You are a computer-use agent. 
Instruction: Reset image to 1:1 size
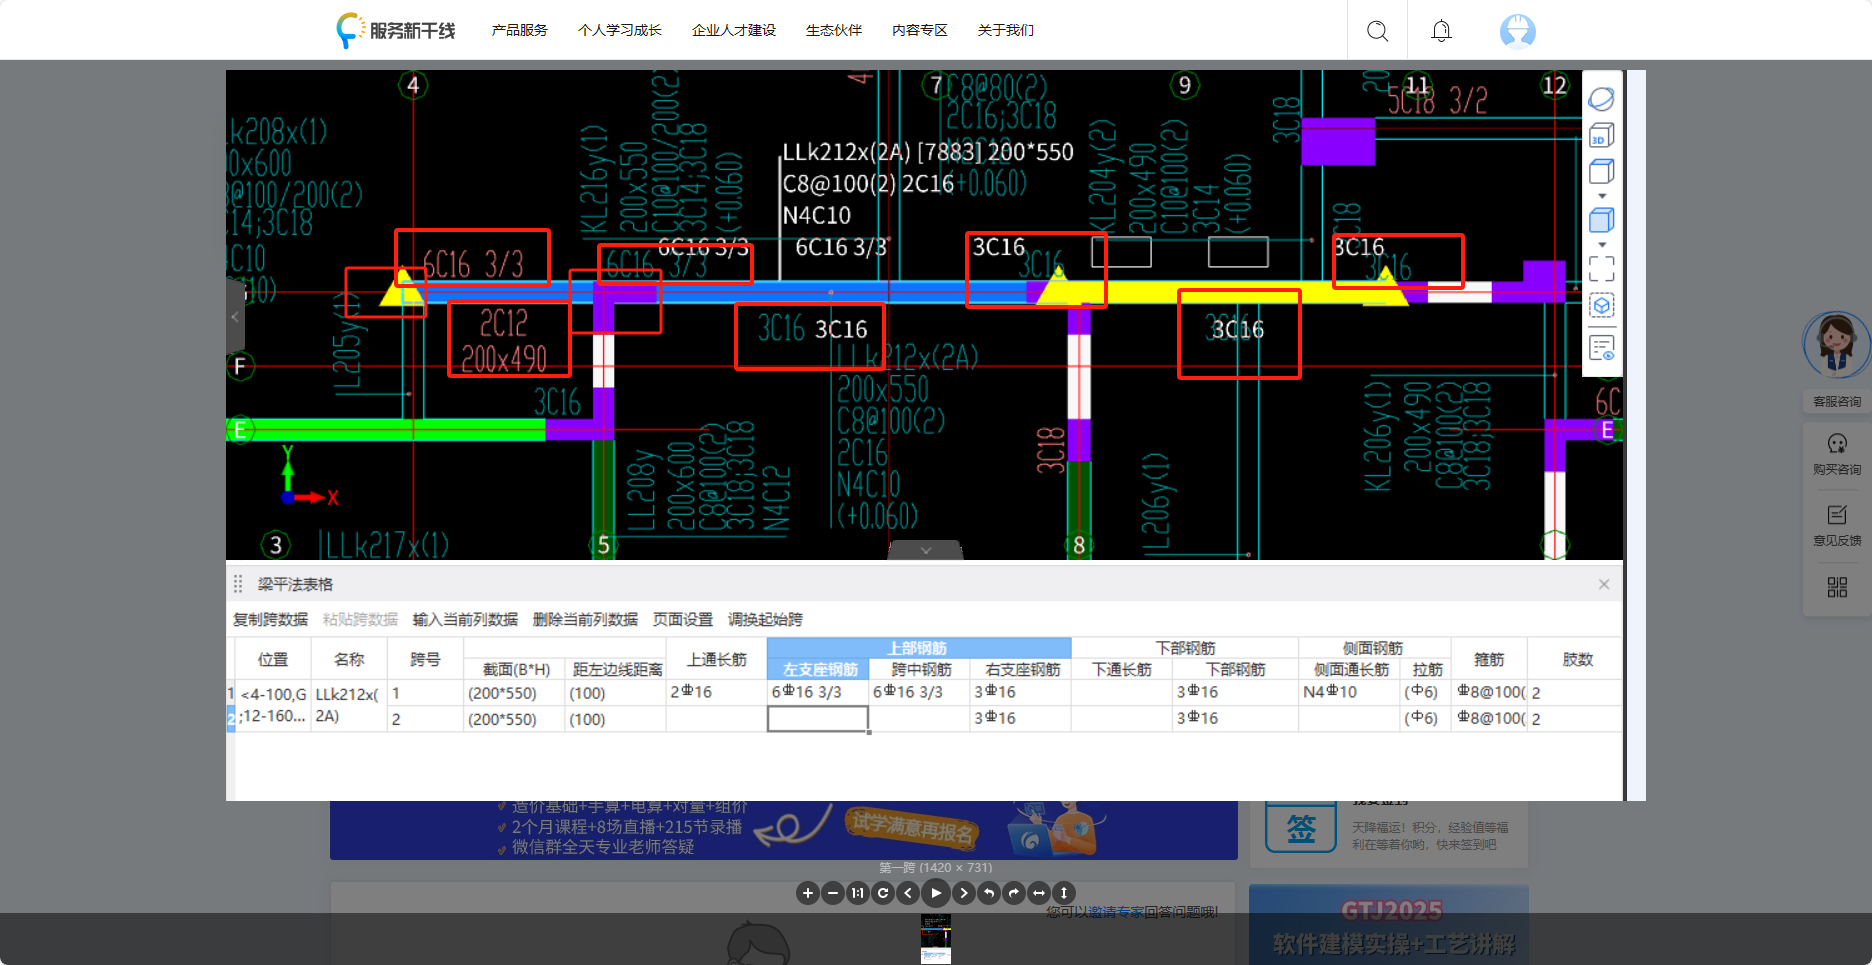point(858,893)
